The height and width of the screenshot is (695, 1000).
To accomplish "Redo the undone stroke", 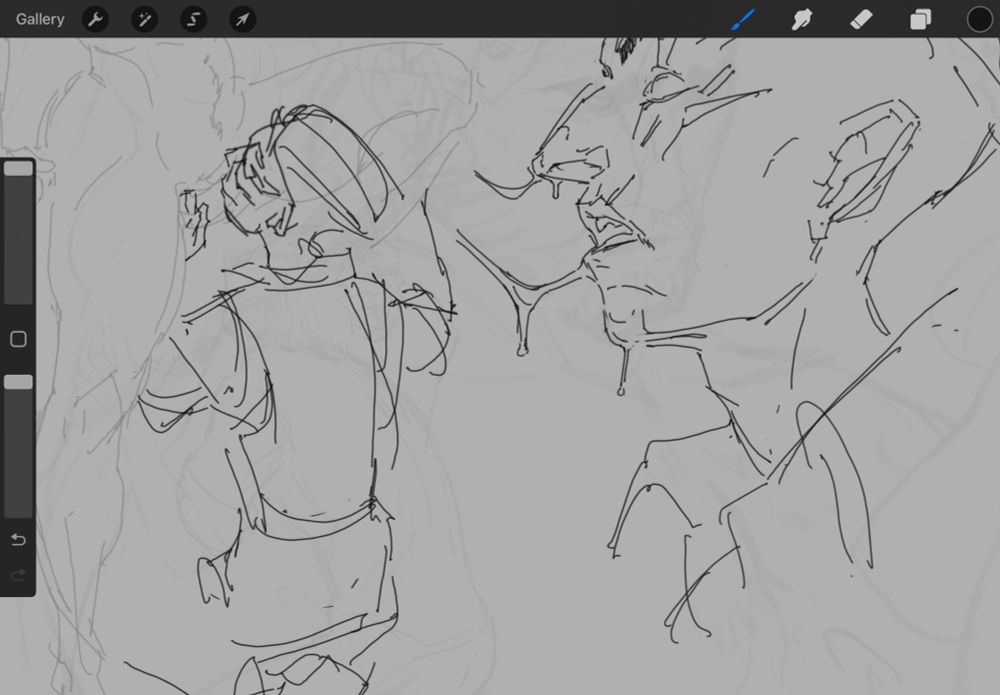I will coord(17,574).
